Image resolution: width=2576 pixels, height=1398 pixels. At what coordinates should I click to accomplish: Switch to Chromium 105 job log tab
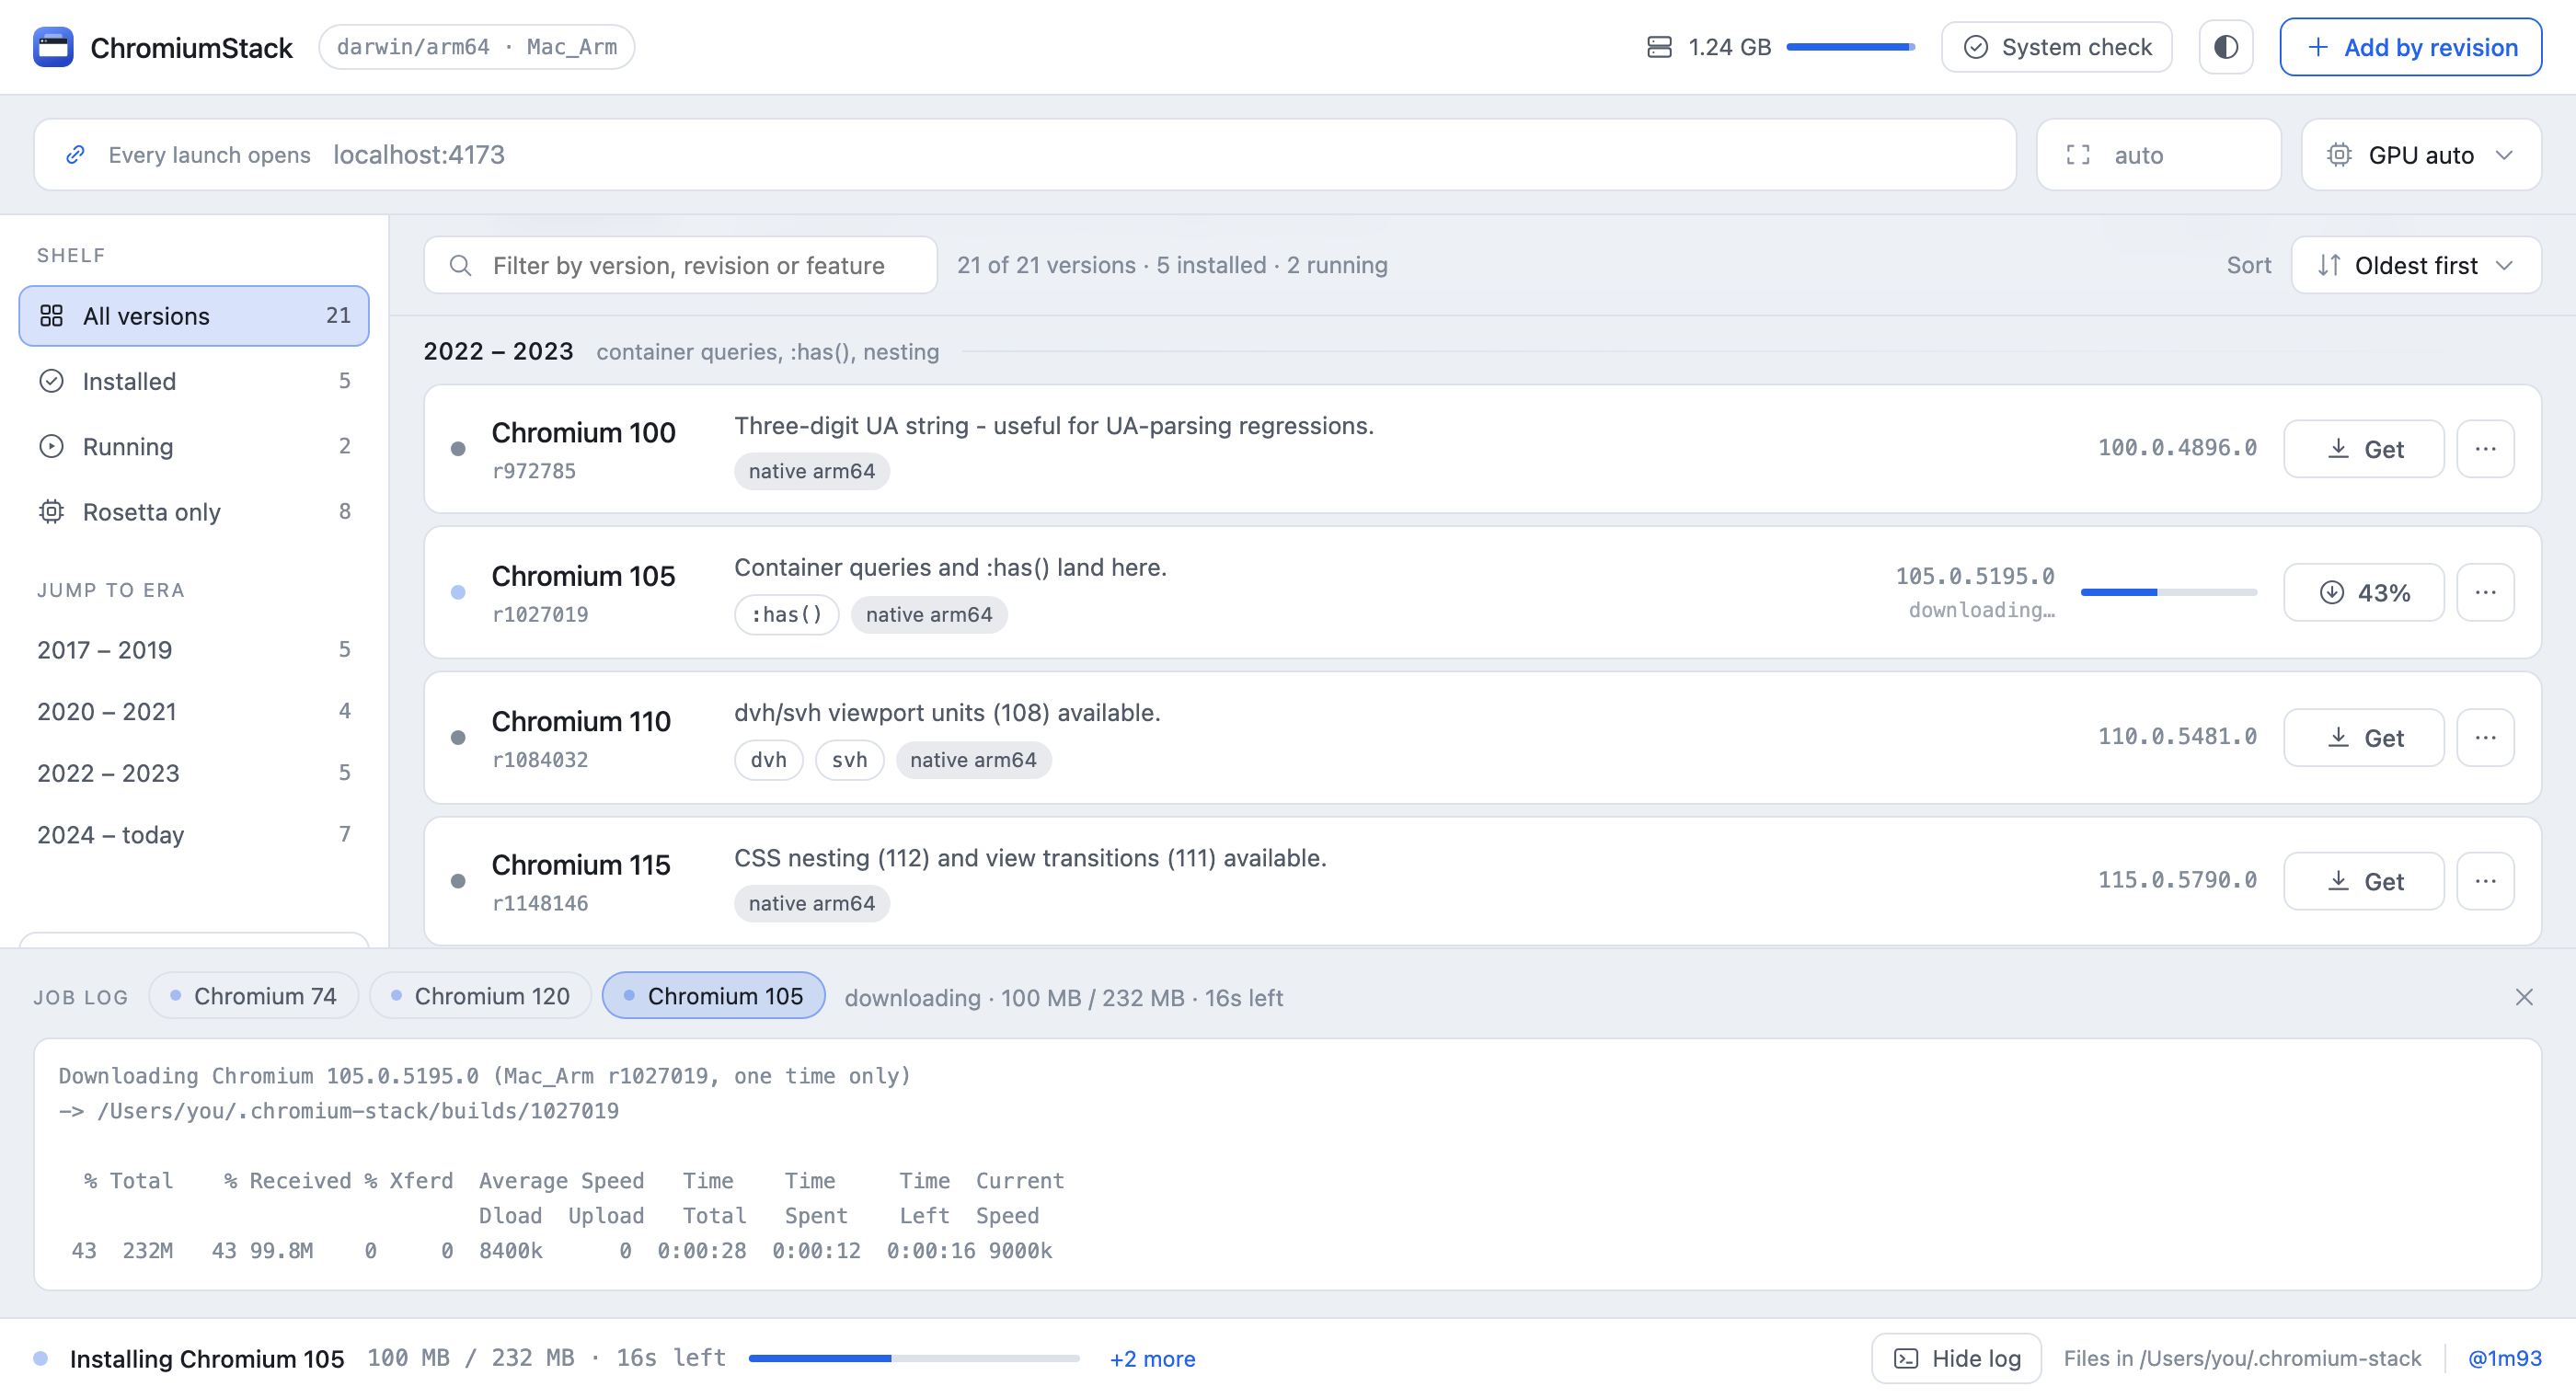point(713,997)
